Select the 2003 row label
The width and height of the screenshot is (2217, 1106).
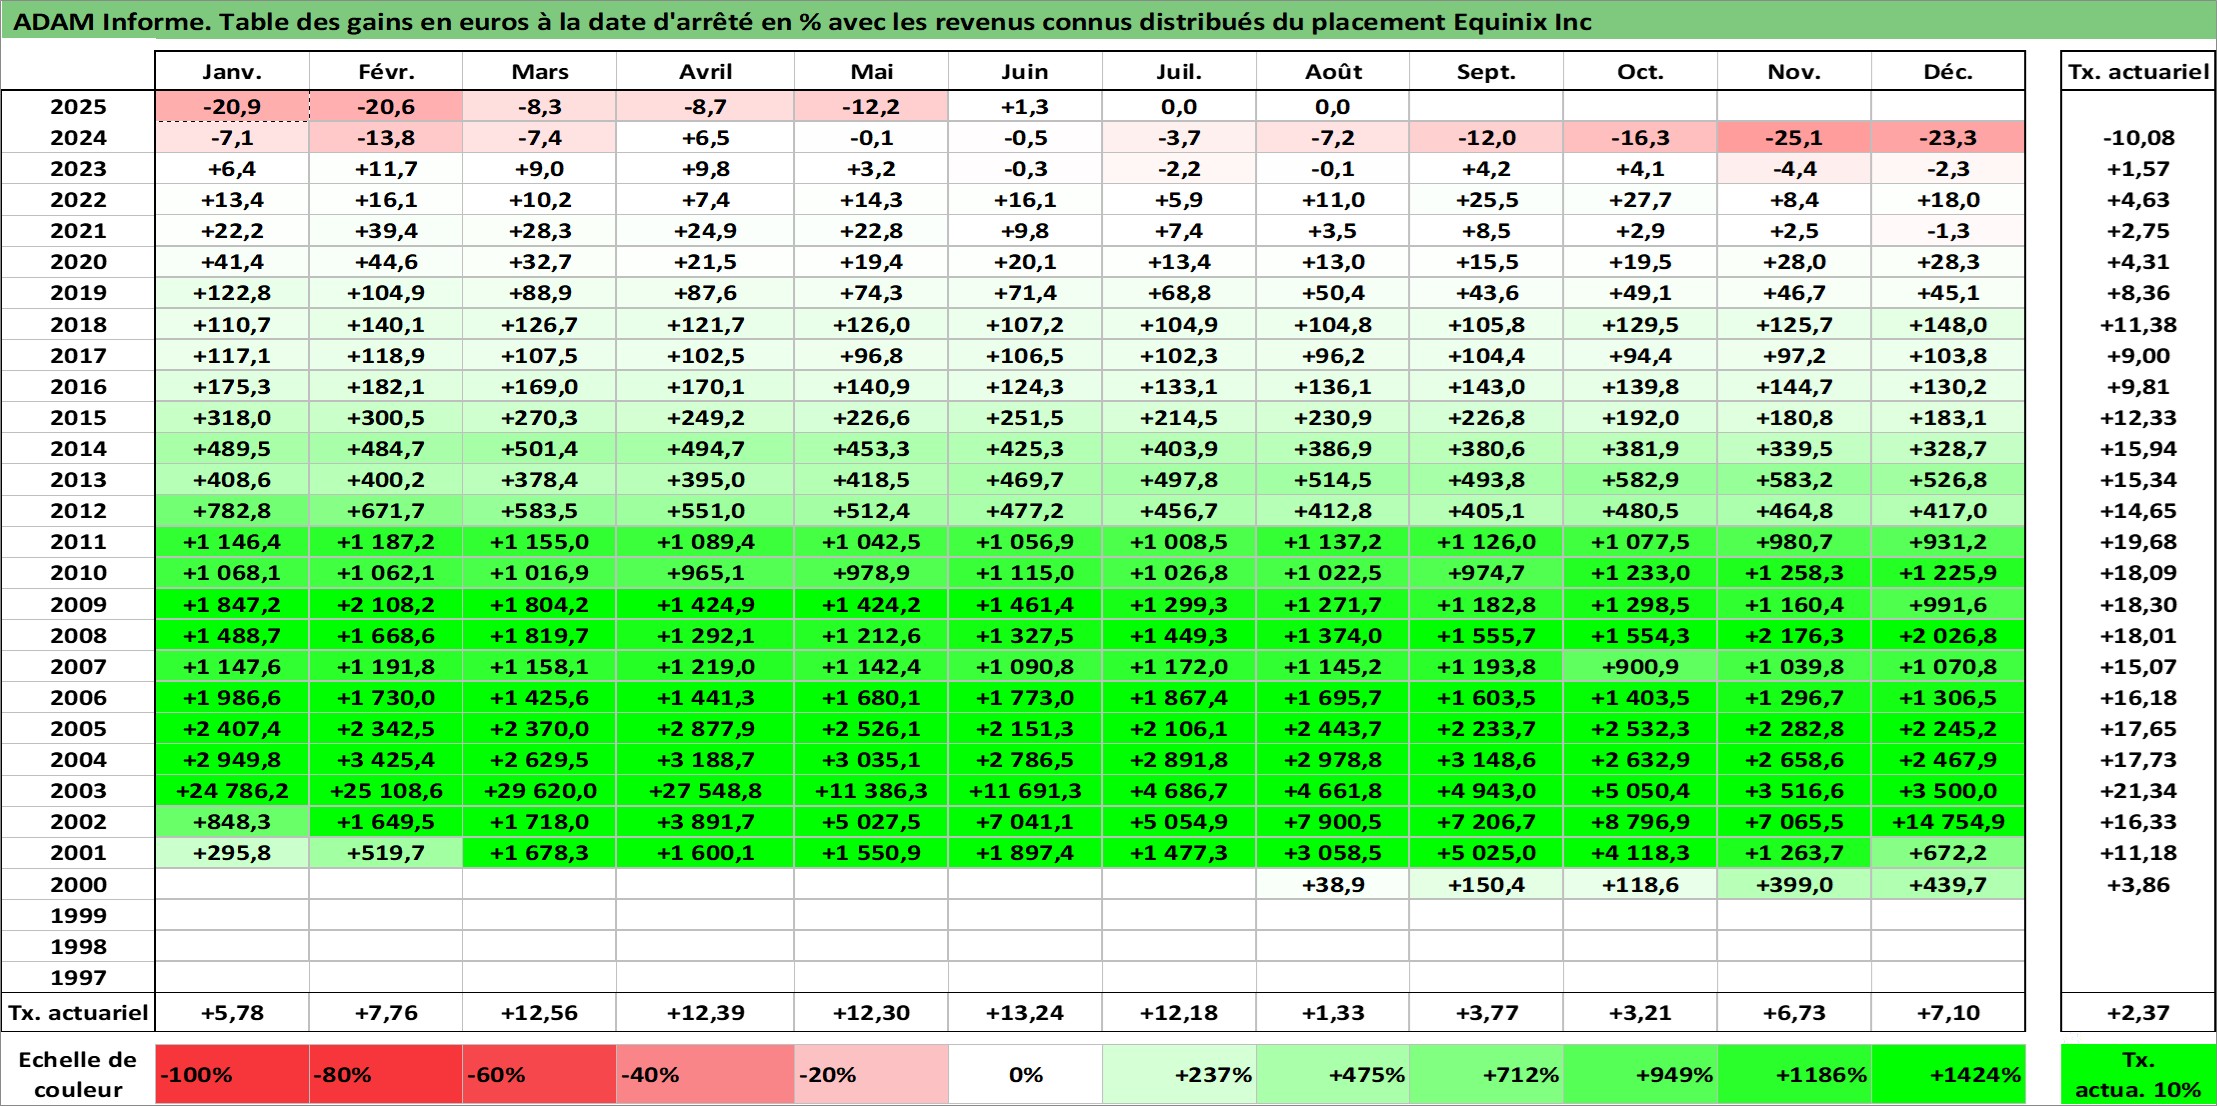coord(78,791)
